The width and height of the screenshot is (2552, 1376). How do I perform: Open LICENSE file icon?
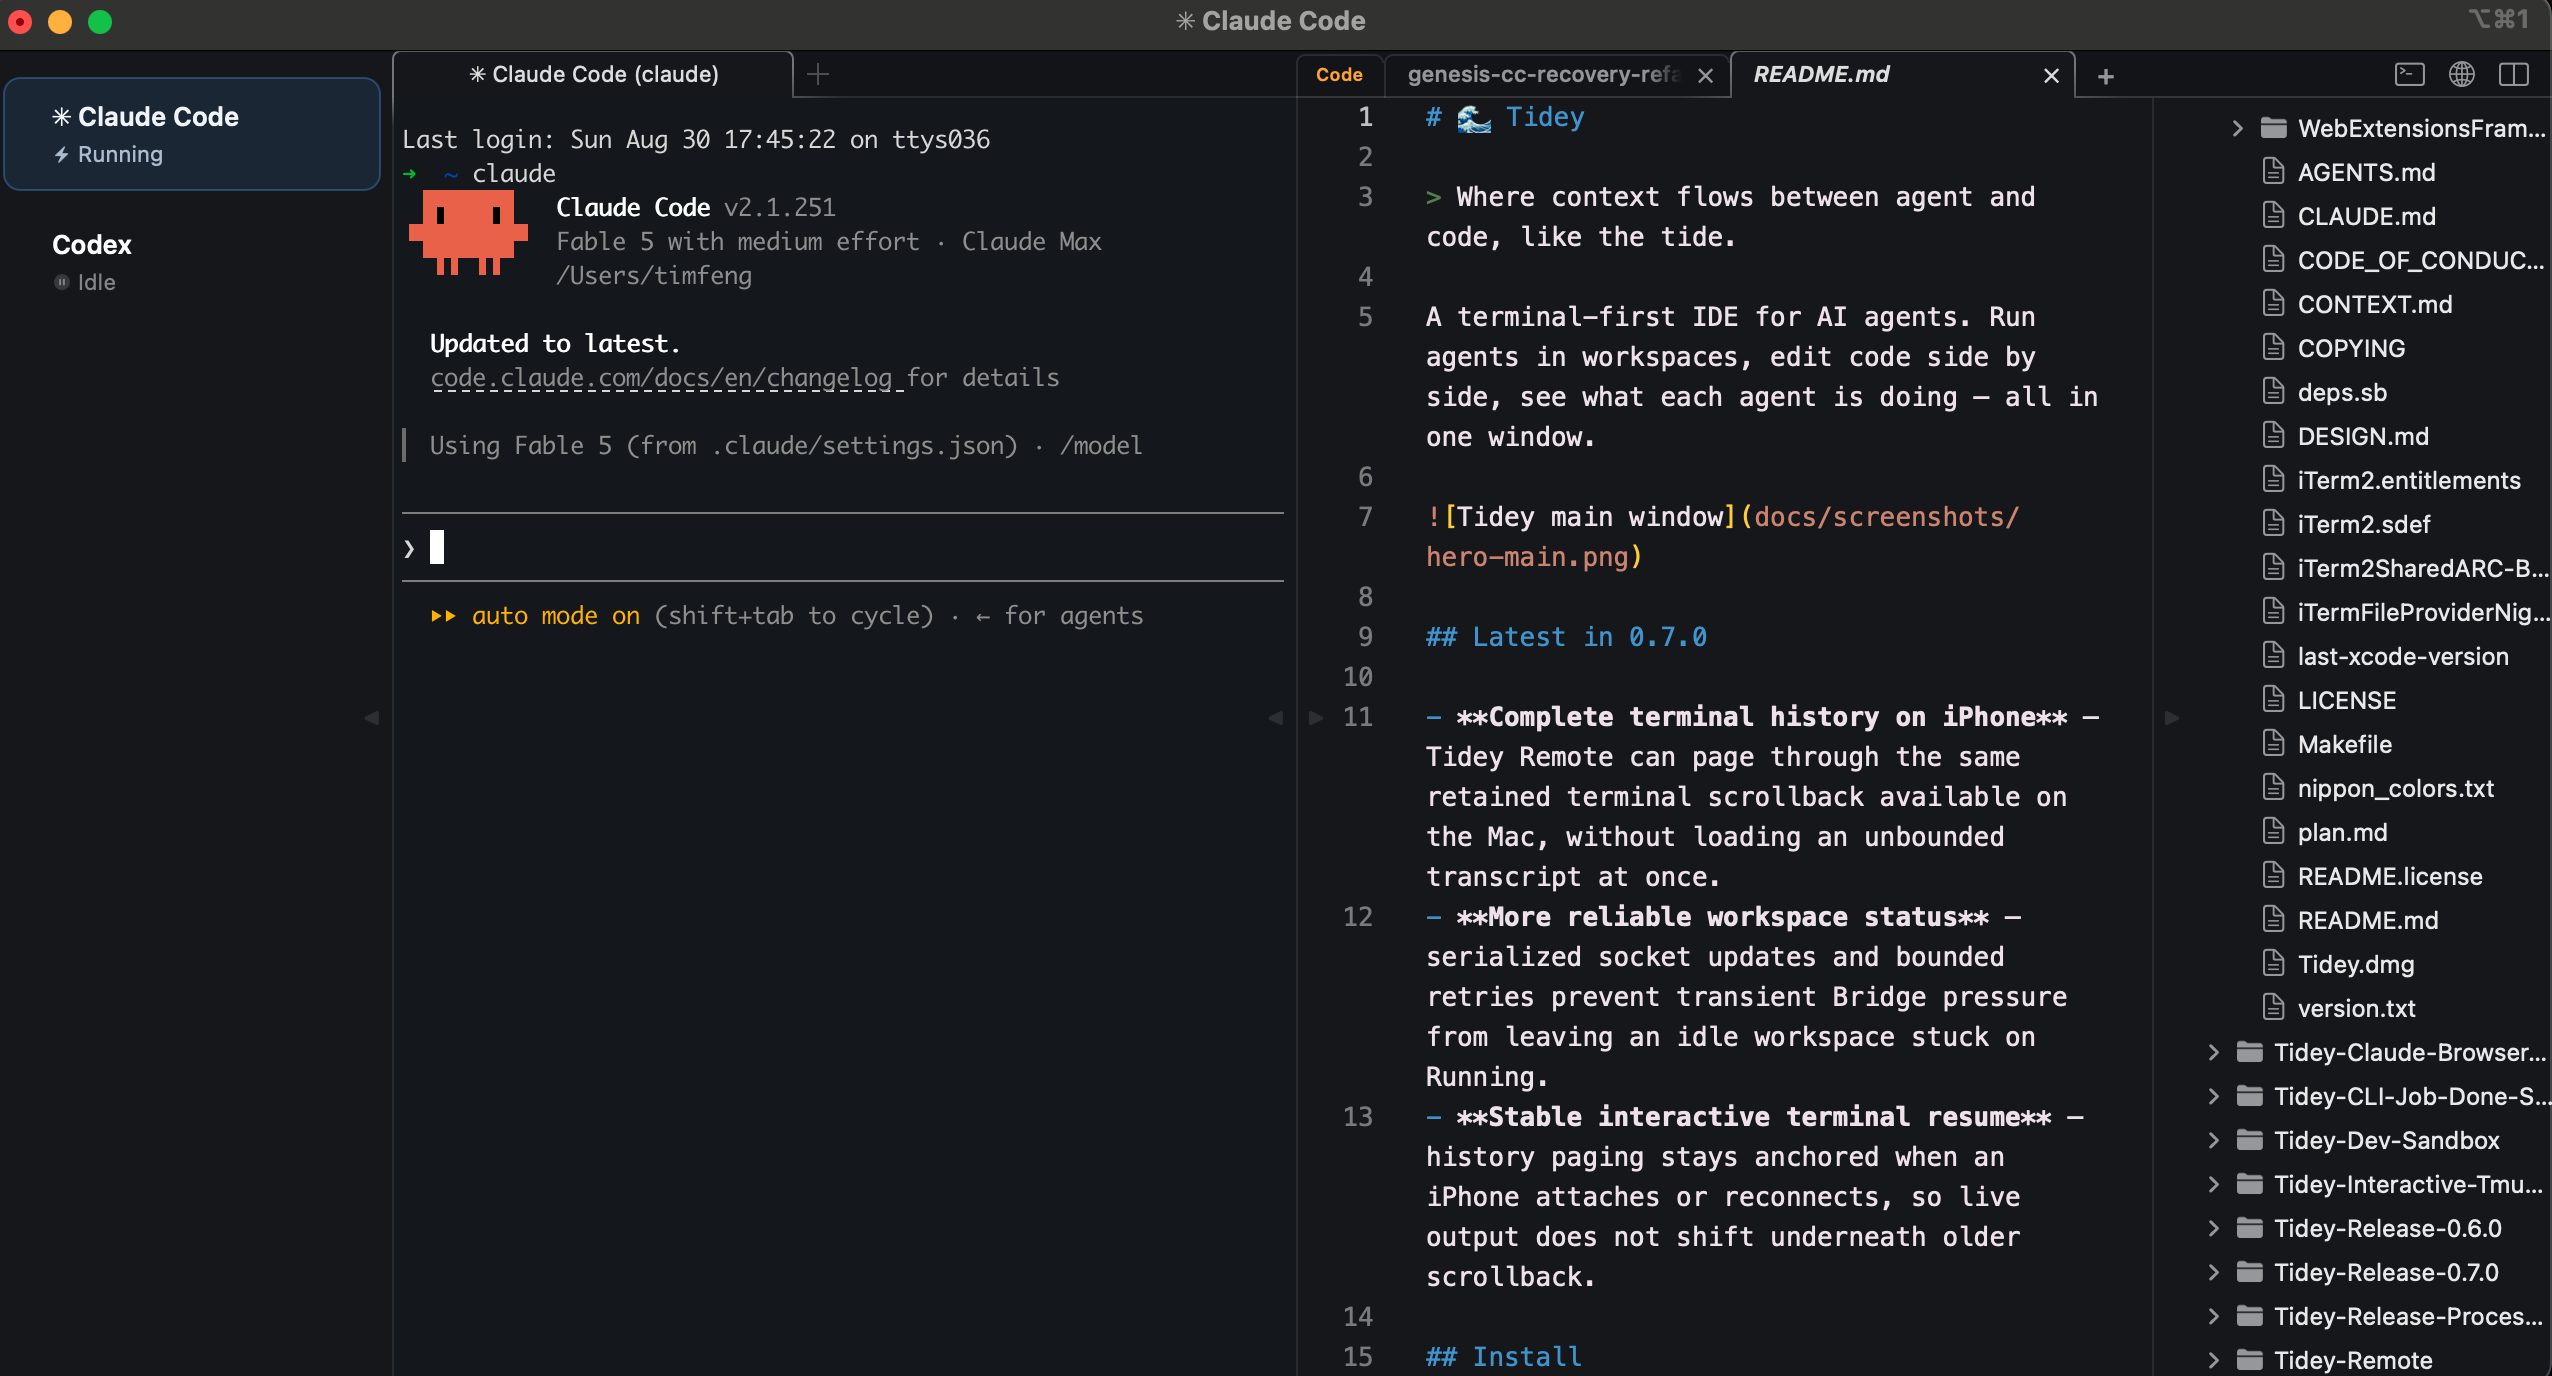[x=2274, y=700]
